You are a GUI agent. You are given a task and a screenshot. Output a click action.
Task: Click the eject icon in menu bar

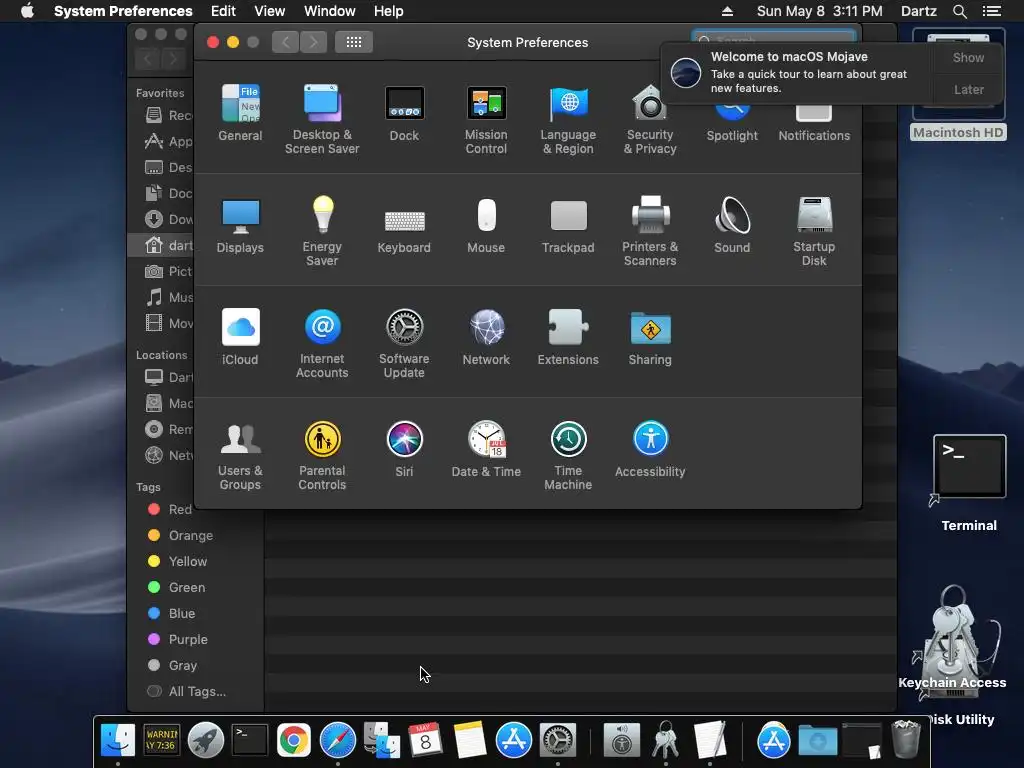coord(727,11)
